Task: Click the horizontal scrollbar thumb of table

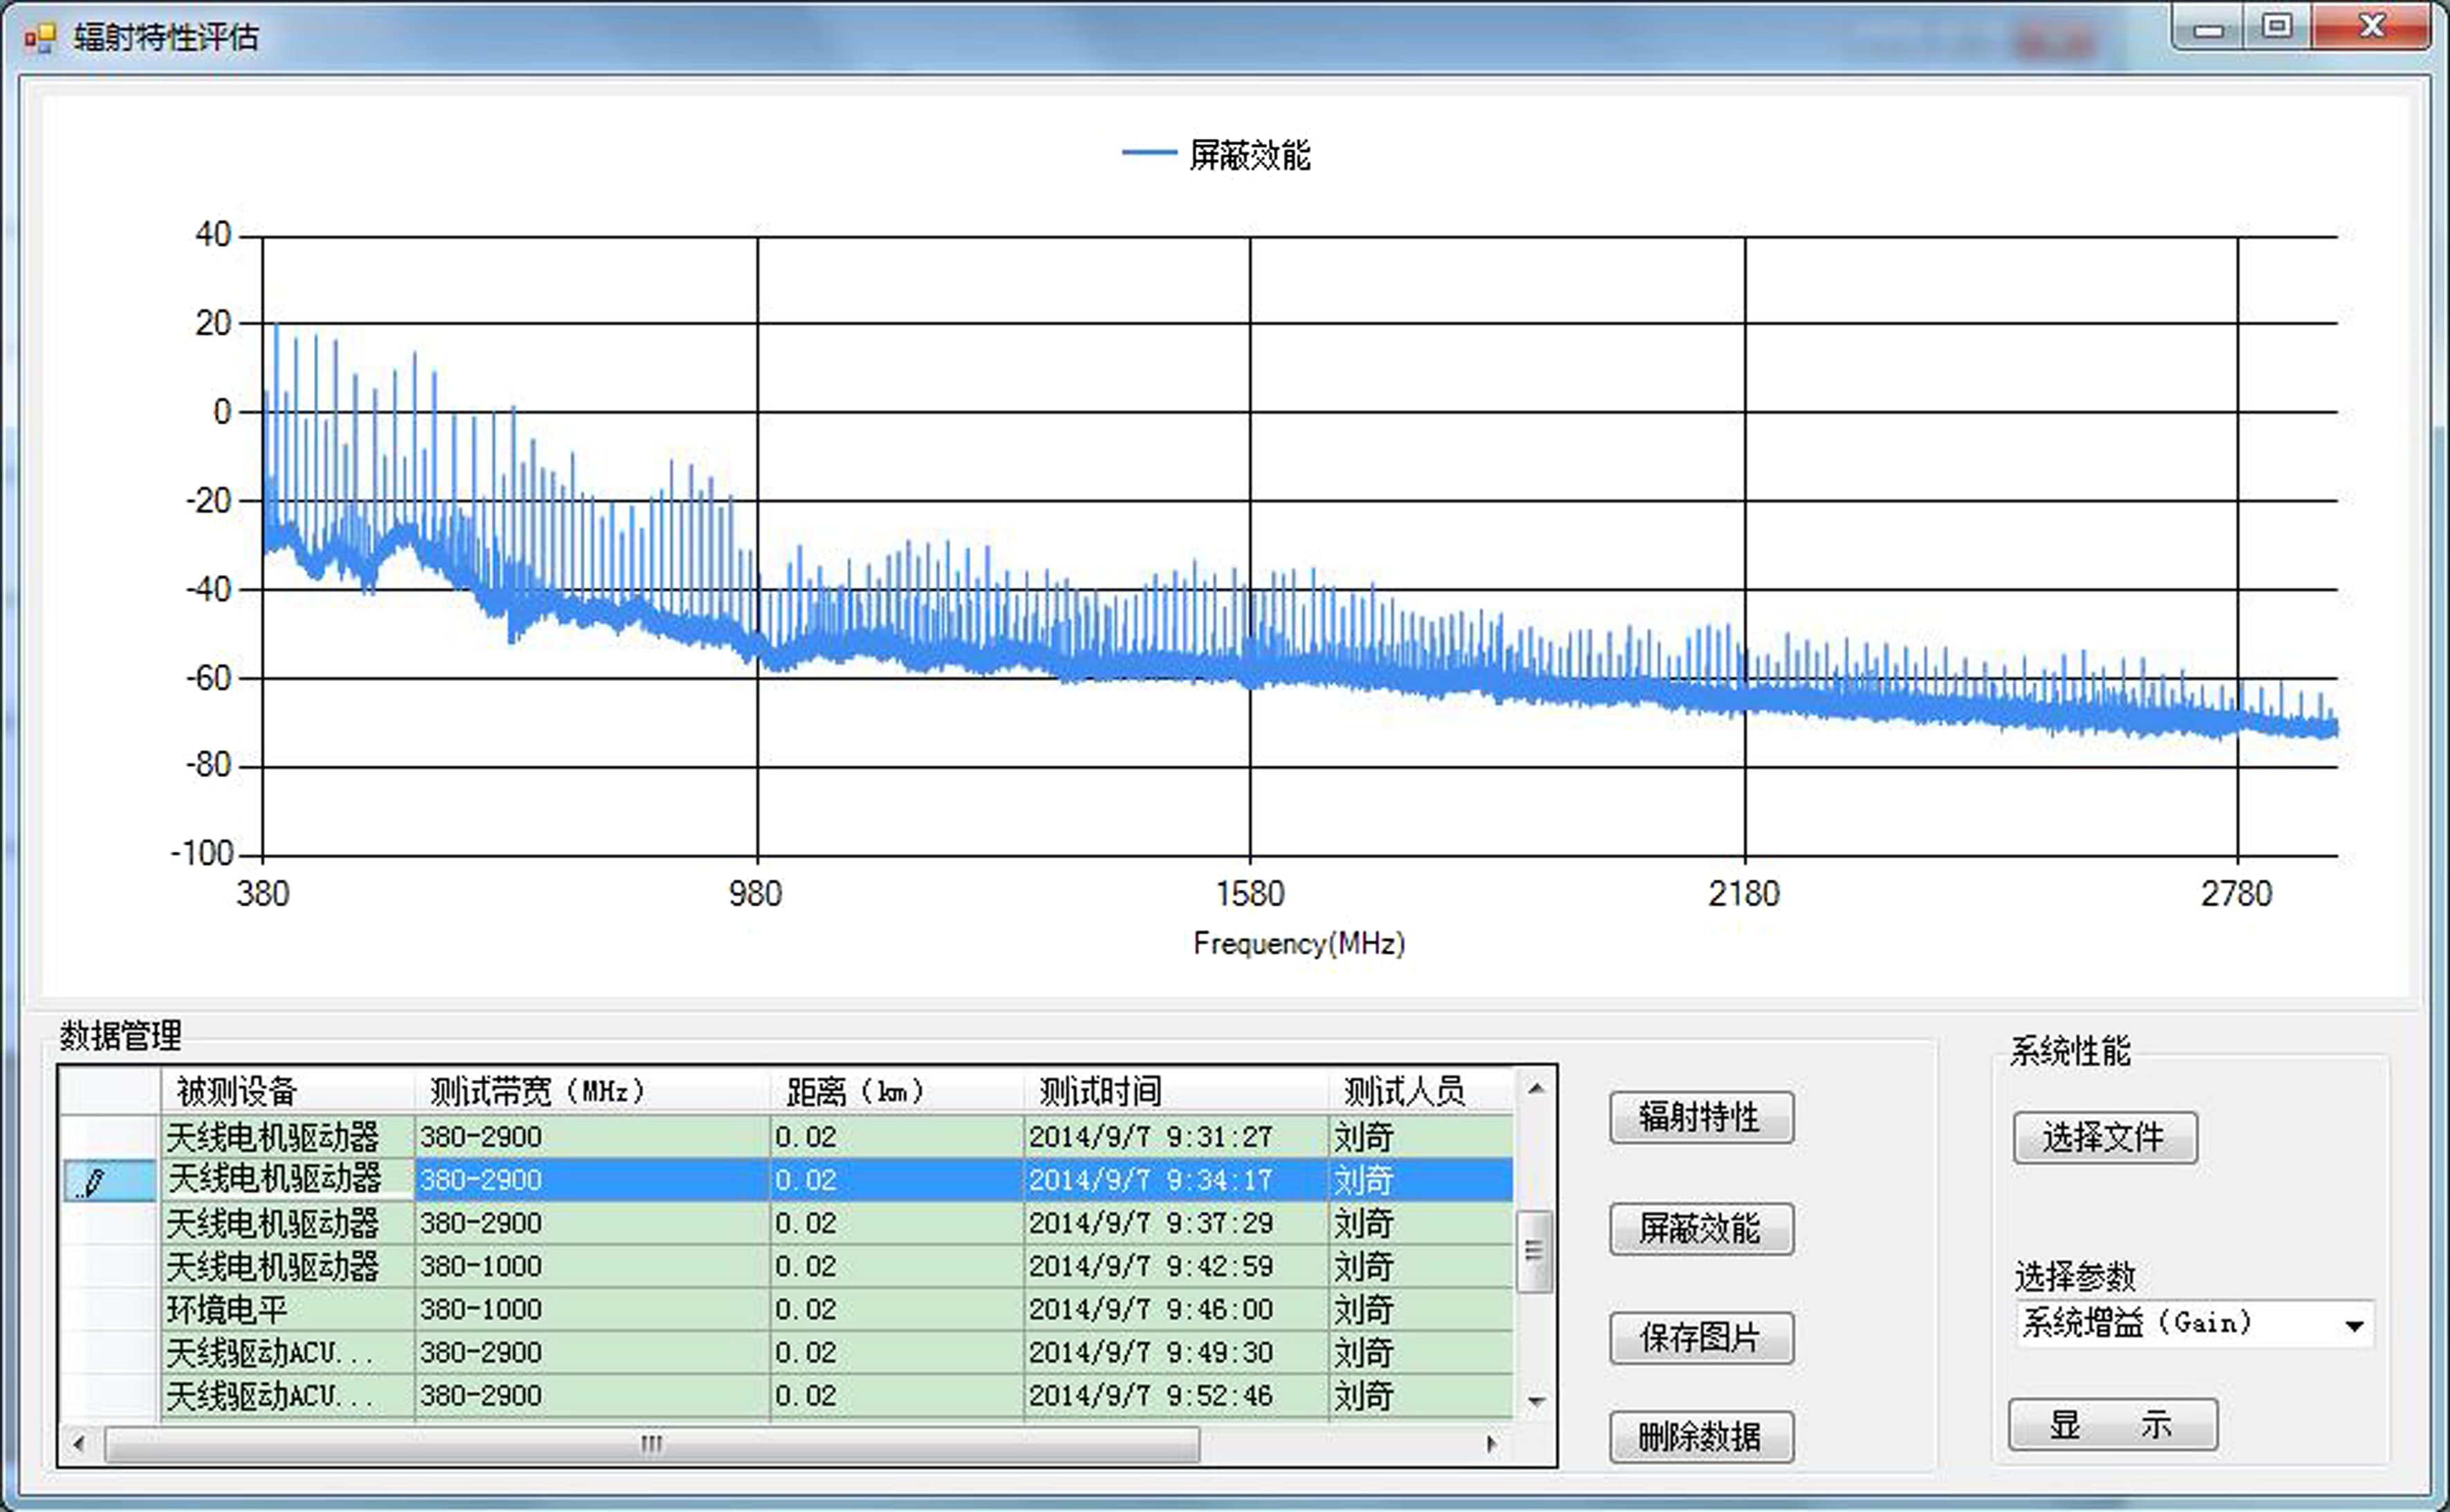Action: click(651, 1443)
